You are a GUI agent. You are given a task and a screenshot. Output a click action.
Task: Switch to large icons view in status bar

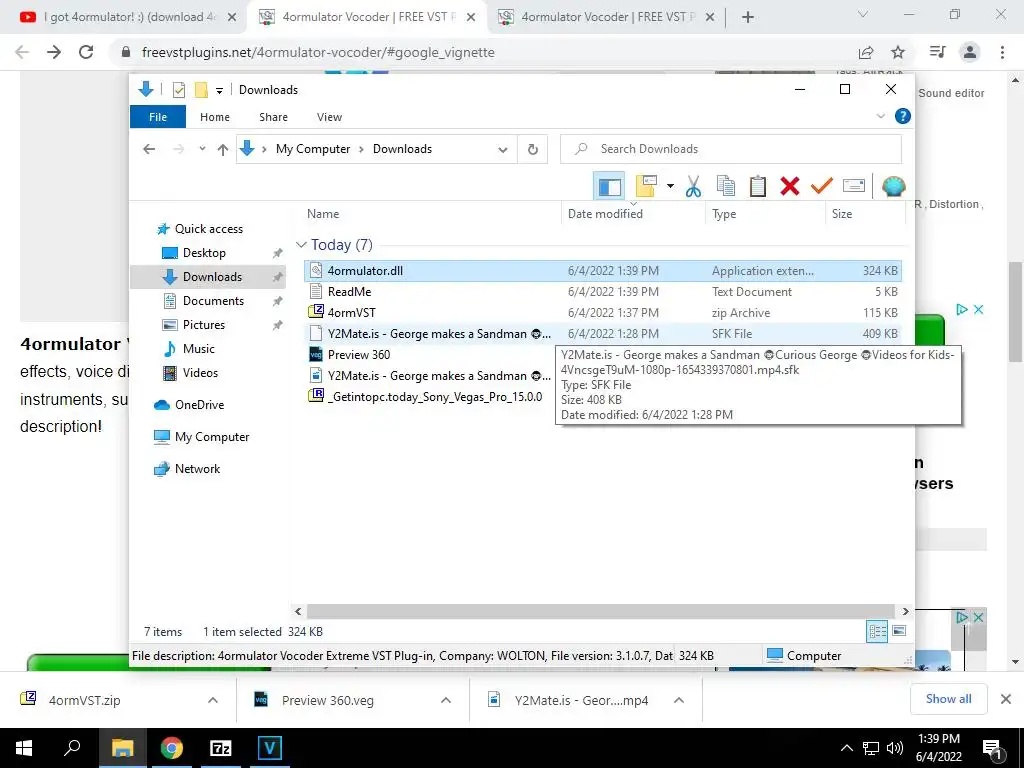(x=899, y=631)
